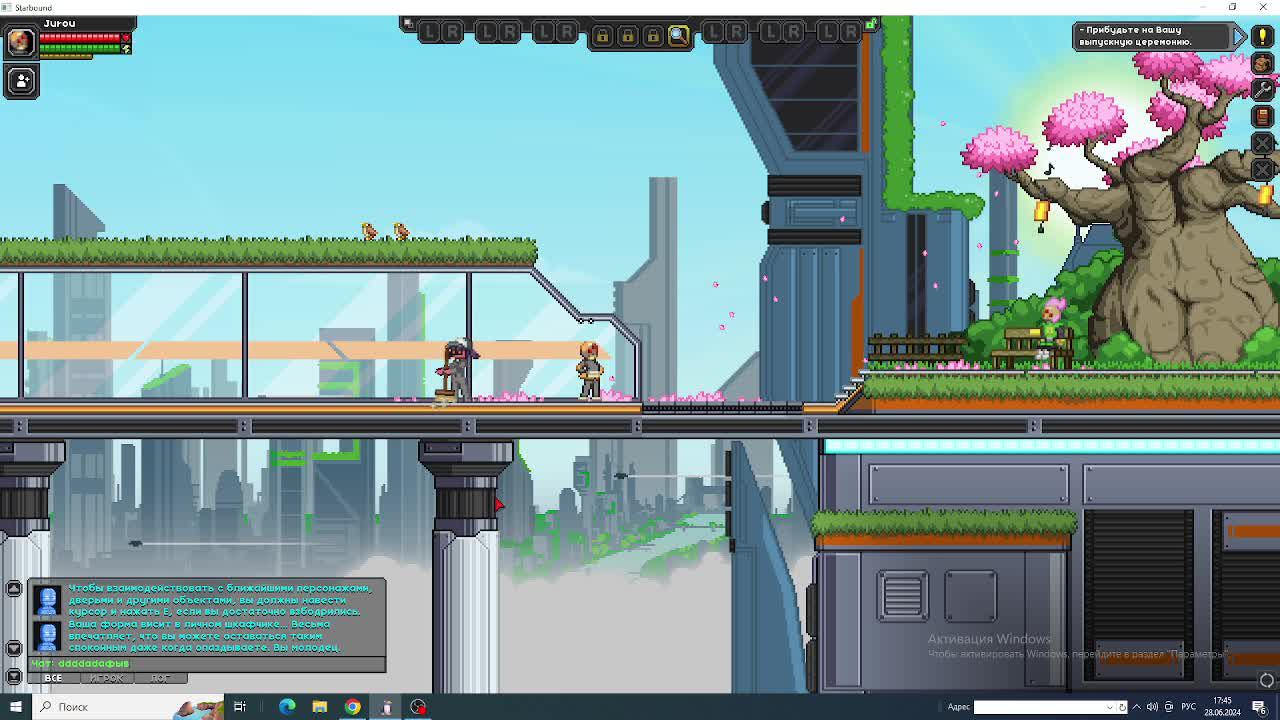The height and width of the screenshot is (720, 1280).
Task: Select fifth hotbar slot left hand L
Action: point(771,32)
